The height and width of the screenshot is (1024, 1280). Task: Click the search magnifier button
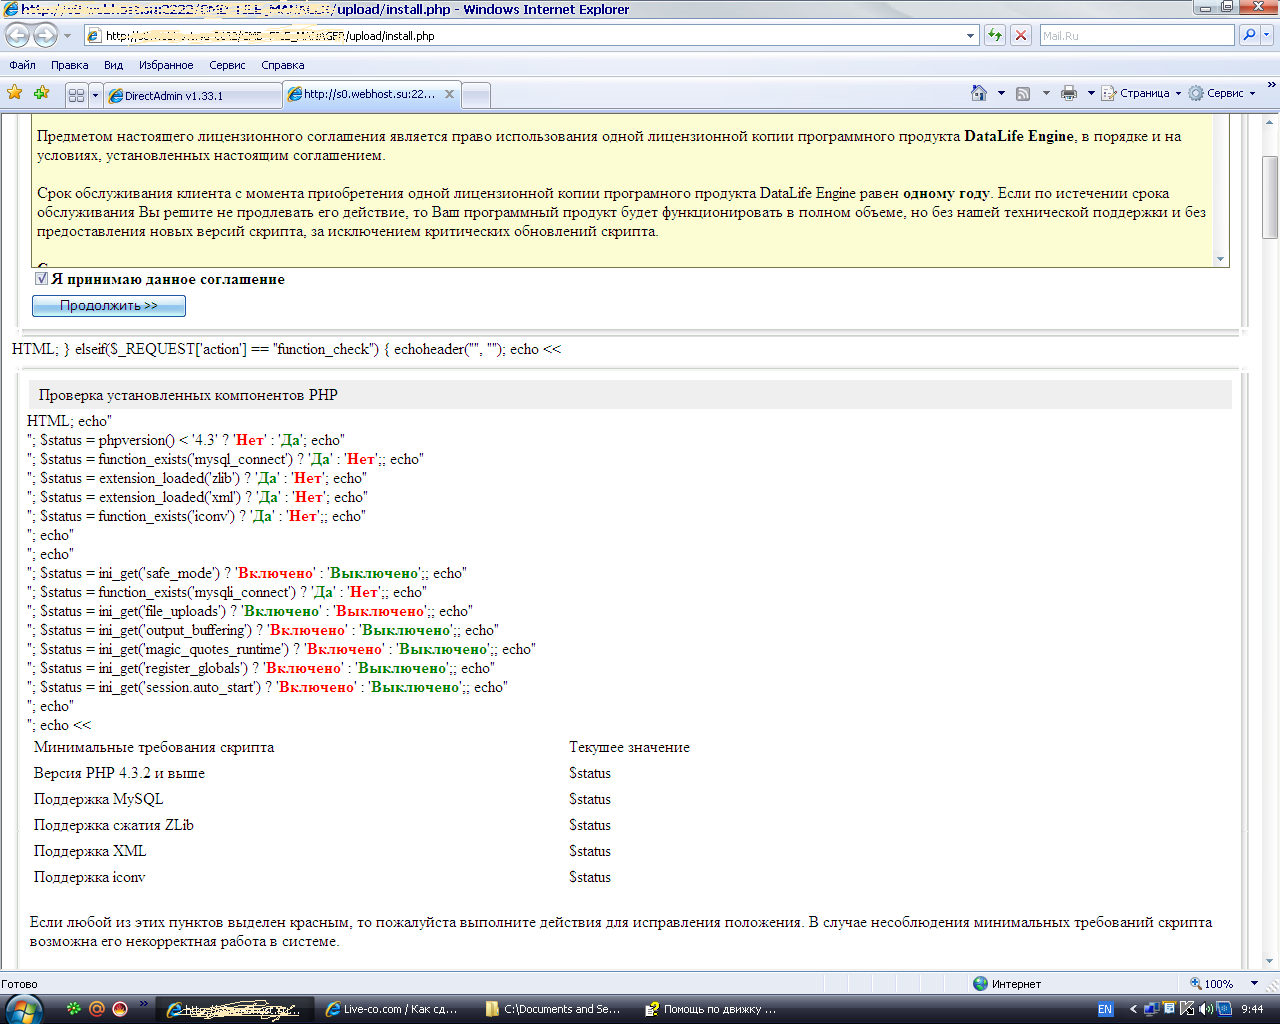[x=1248, y=35]
